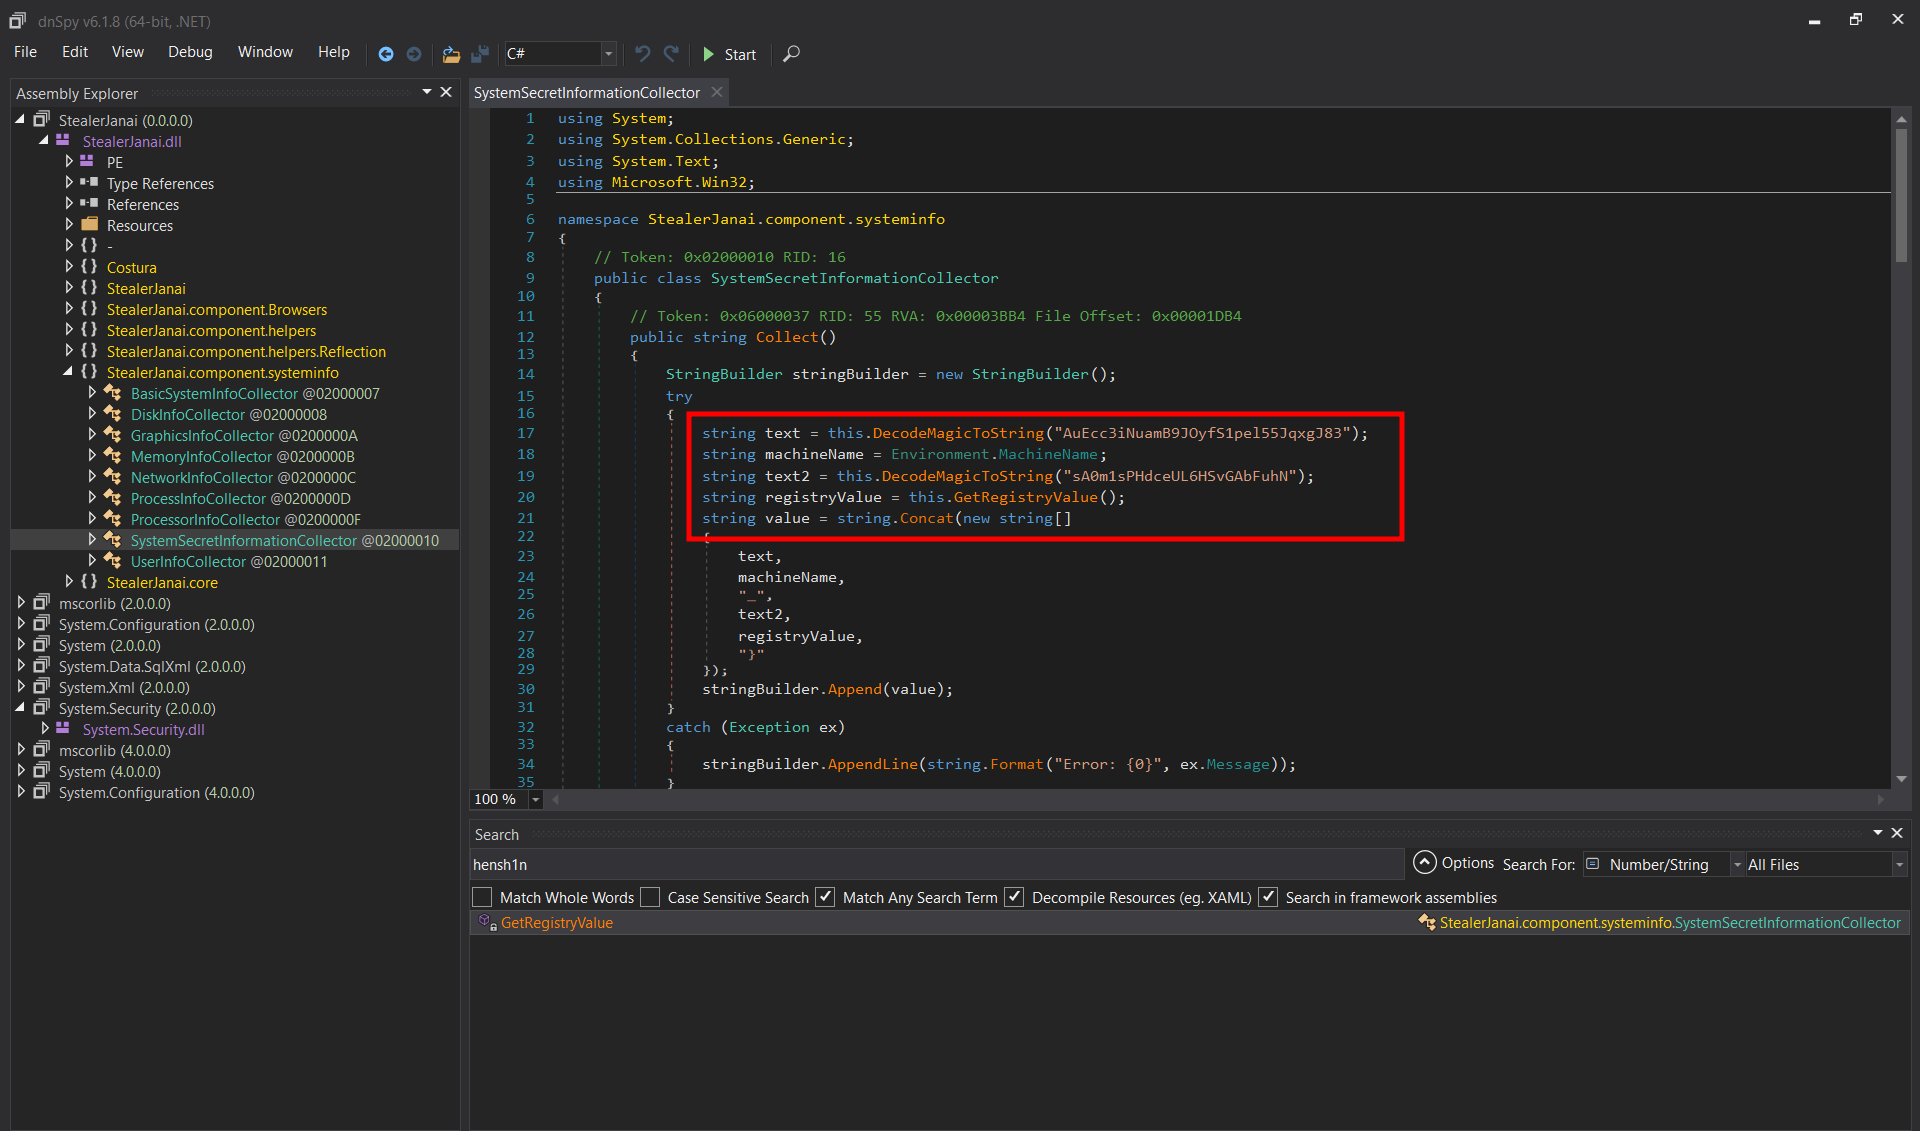This screenshot has width=1920, height=1131.
Task: Uncheck Search in framework assemblies
Action: point(1268,897)
